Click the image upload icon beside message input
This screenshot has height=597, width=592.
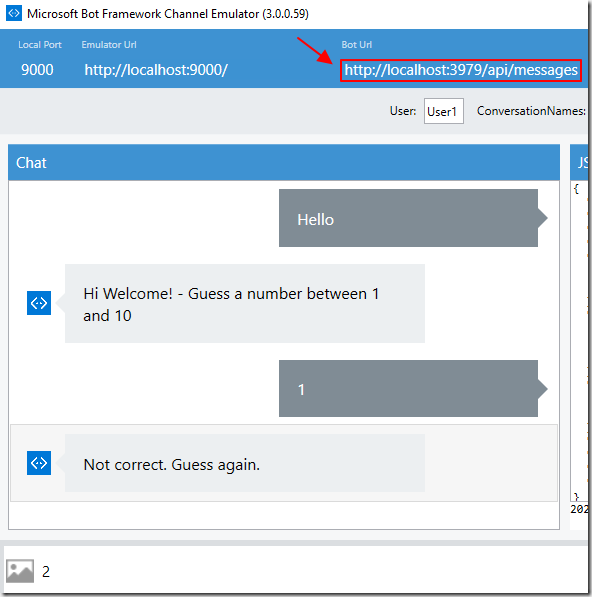20,571
